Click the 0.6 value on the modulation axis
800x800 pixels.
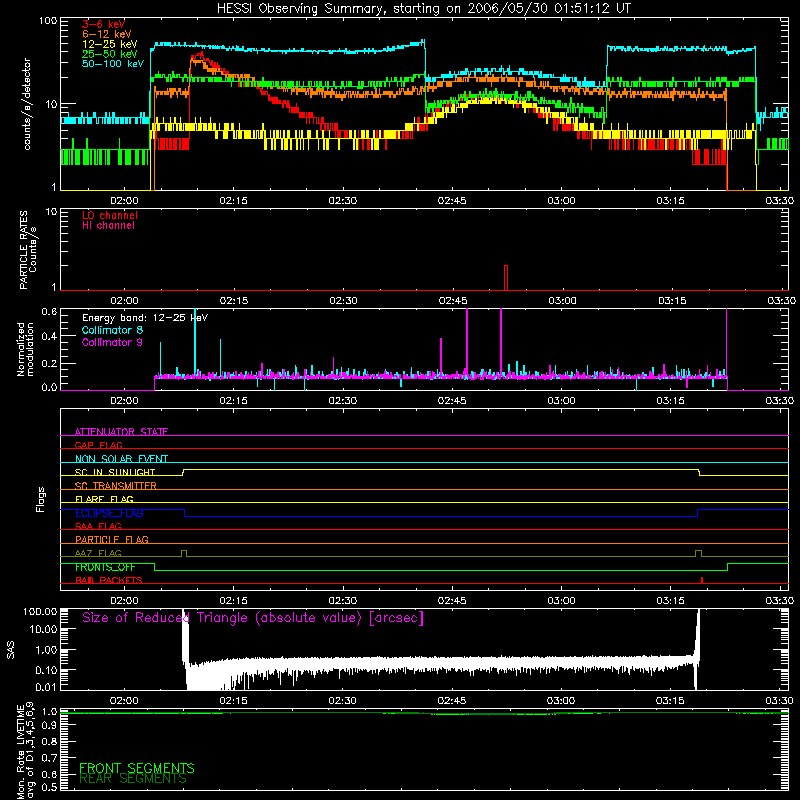click(49, 312)
